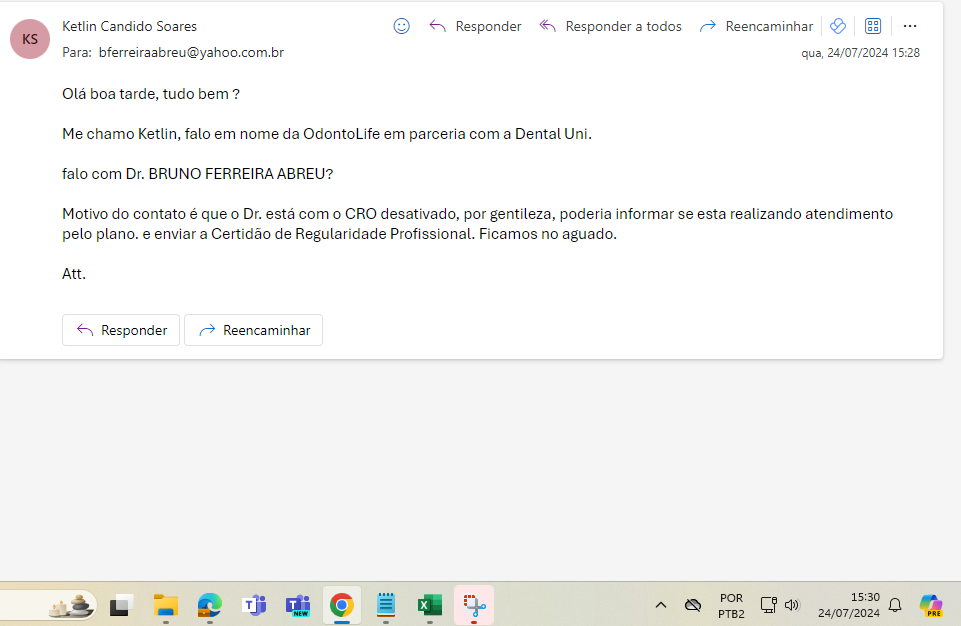Click the zen stones search highlight icon
Image resolution: width=961 pixels, height=626 pixels.
pyautogui.click(x=72, y=606)
